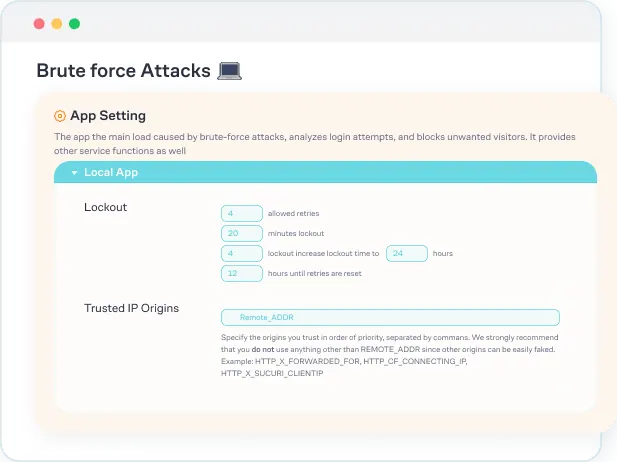Click the Trusted IP Origins label

click(131, 308)
